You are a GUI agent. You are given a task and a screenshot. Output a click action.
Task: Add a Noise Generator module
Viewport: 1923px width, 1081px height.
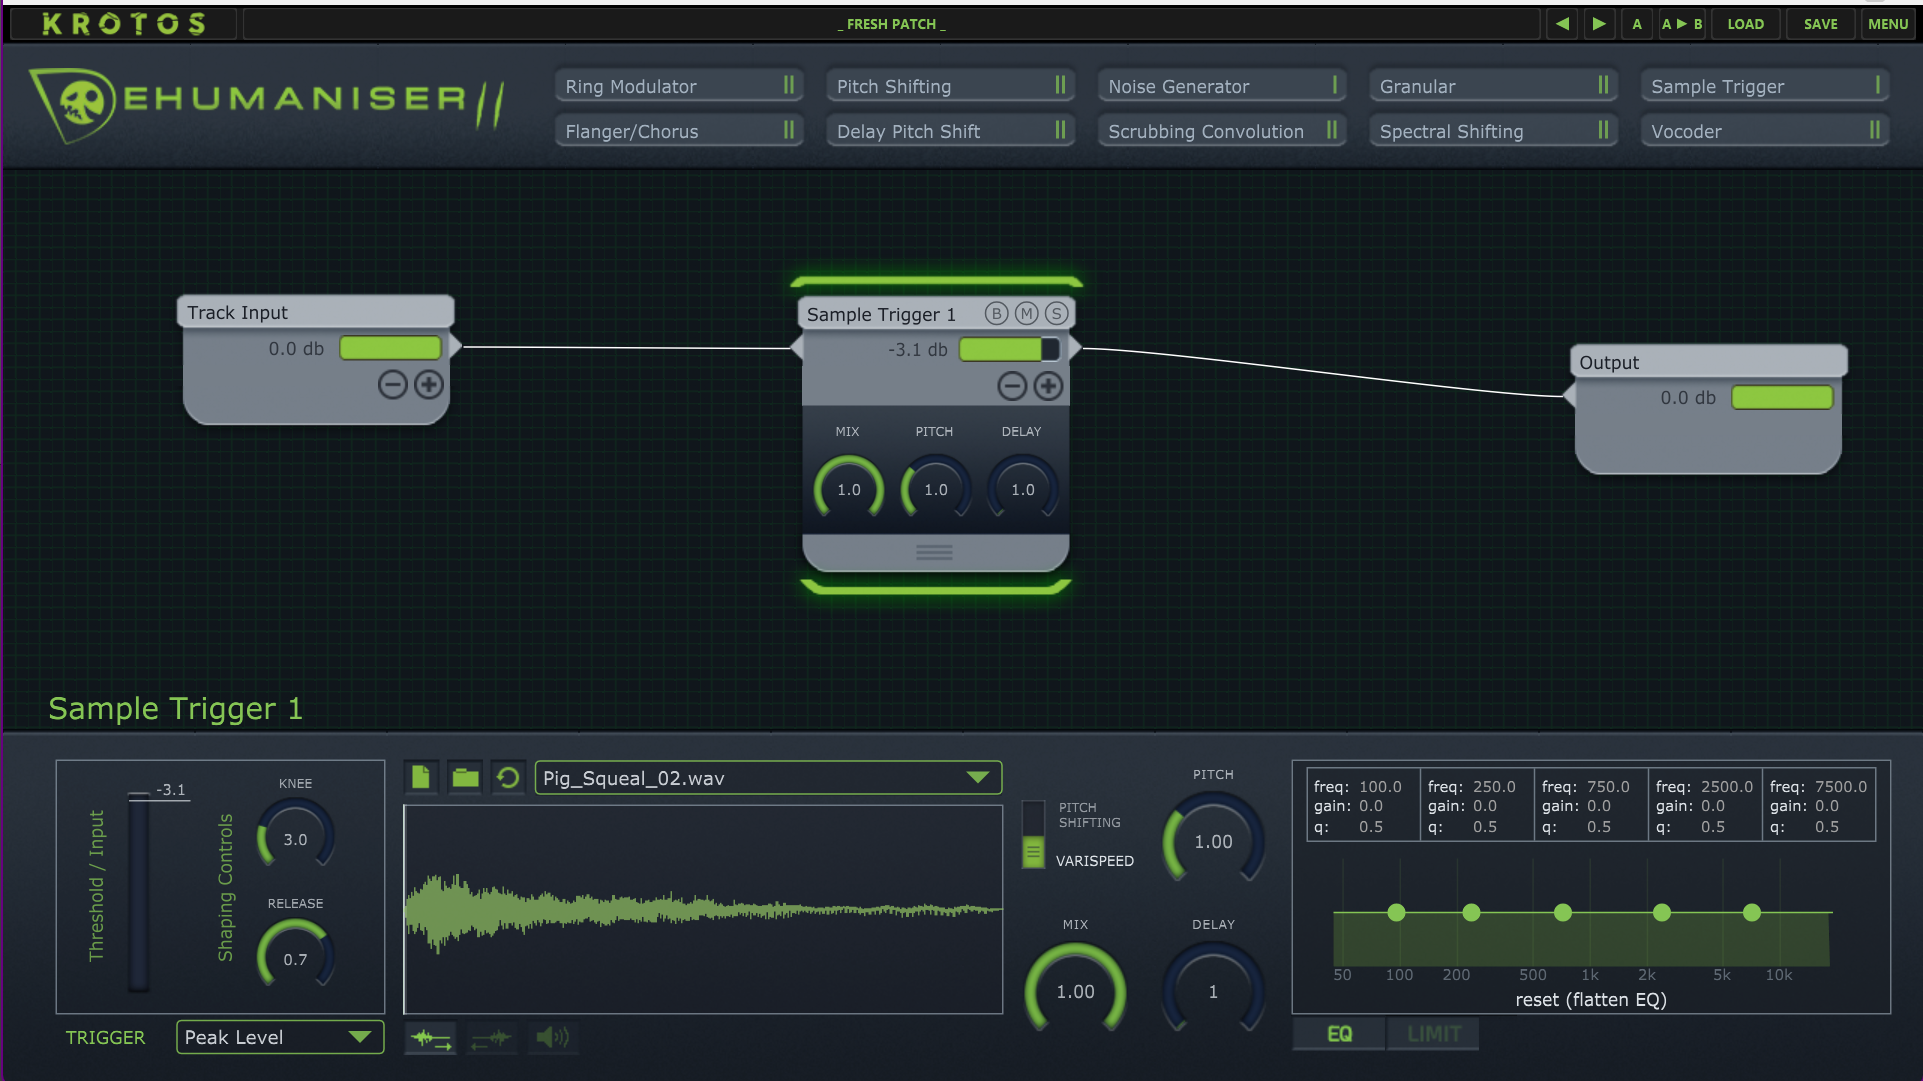[1221, 86]
